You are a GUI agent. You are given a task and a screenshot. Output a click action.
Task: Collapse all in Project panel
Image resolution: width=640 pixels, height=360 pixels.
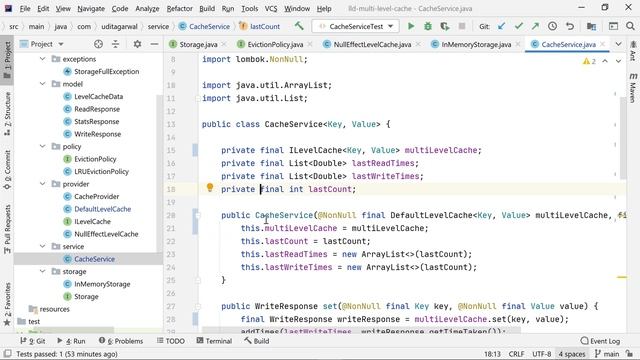[116, 44]
